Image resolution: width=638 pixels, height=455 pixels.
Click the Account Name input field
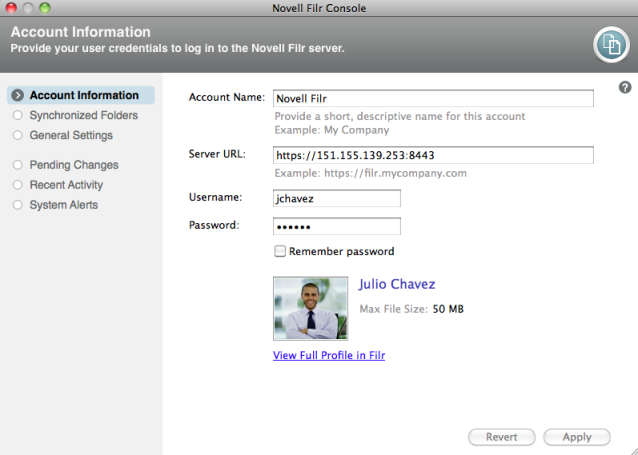coord(433,98)
